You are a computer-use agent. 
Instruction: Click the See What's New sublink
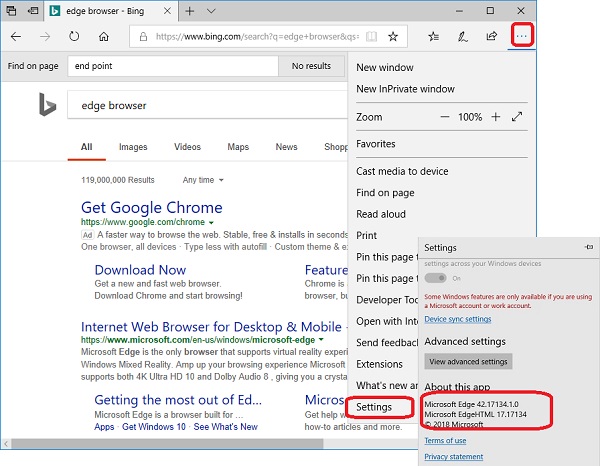coord(226,427)
